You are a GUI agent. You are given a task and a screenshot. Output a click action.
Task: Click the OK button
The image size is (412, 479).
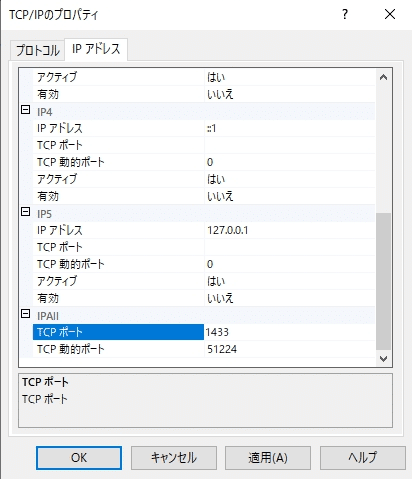[x=79, y=458]
